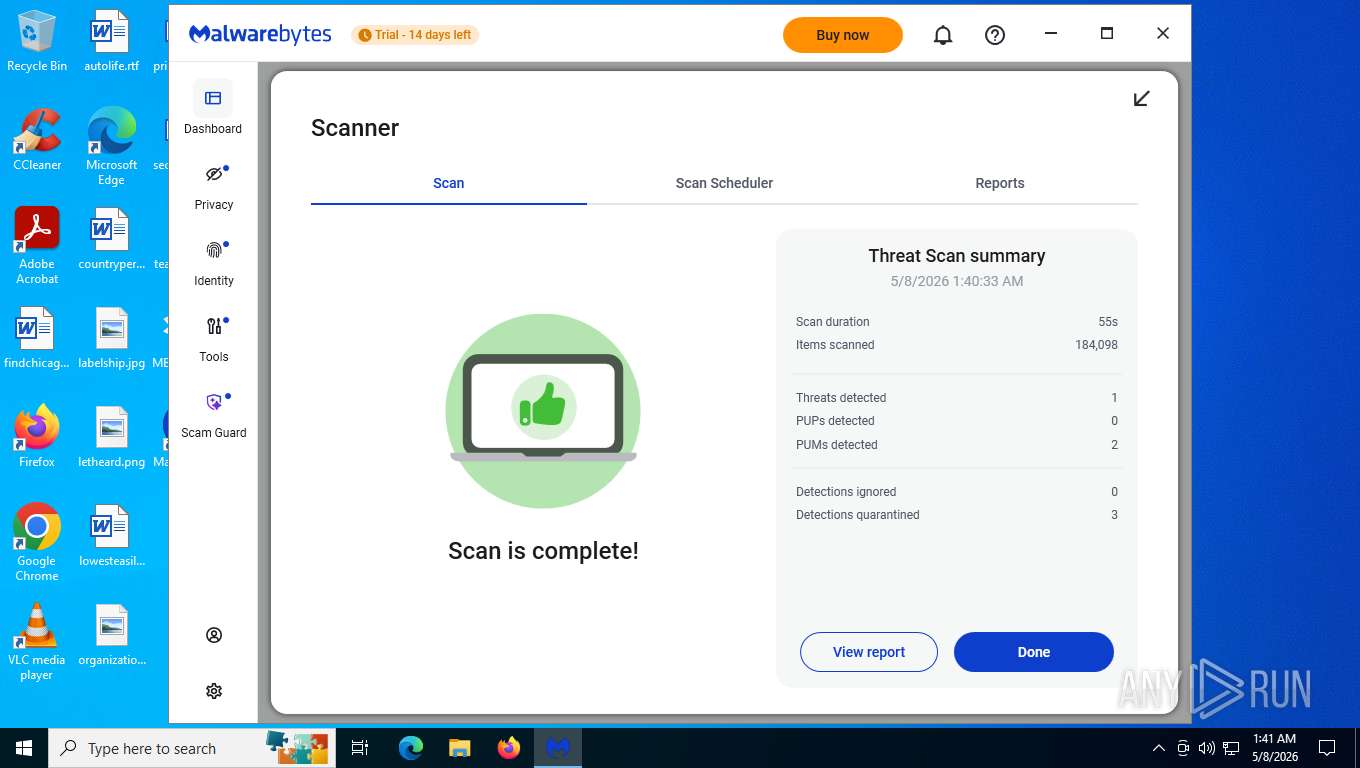Screen dimensions: 1360x768
Task: Click the View report button
Action: click(869, 652)
